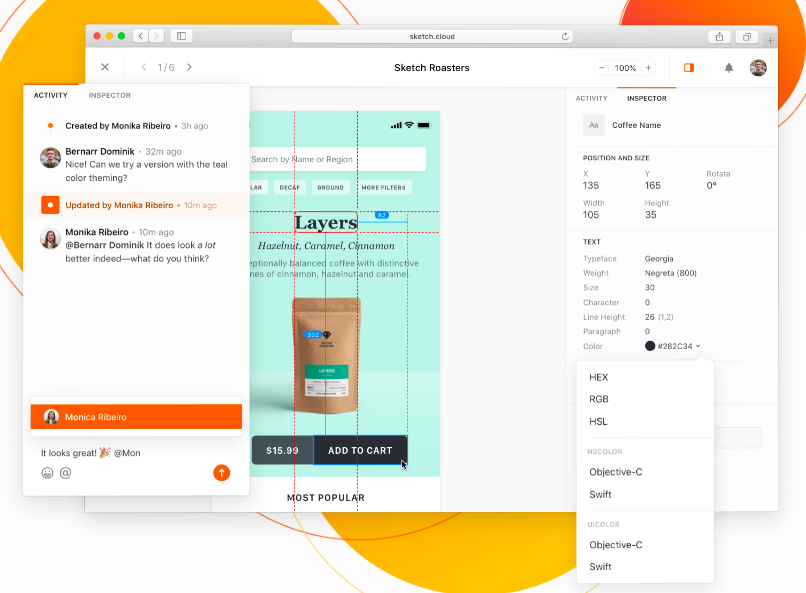806x593 pixels.
Task: Go to the next artboard arrow
Action: [x=189, y=67]
